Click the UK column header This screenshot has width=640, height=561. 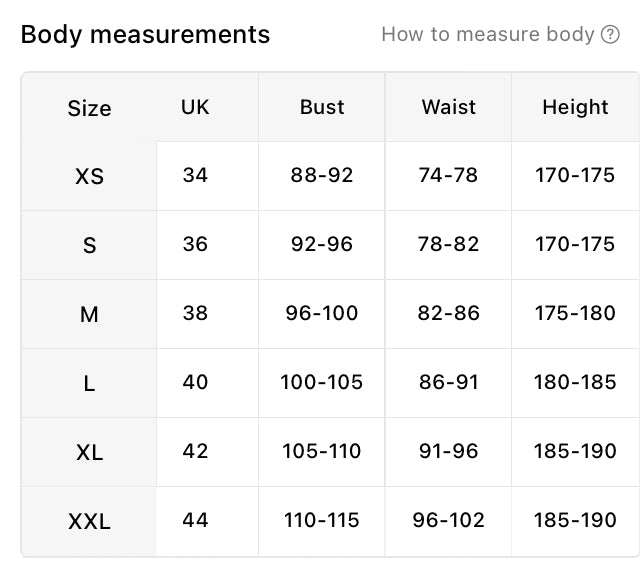(195, 107)
